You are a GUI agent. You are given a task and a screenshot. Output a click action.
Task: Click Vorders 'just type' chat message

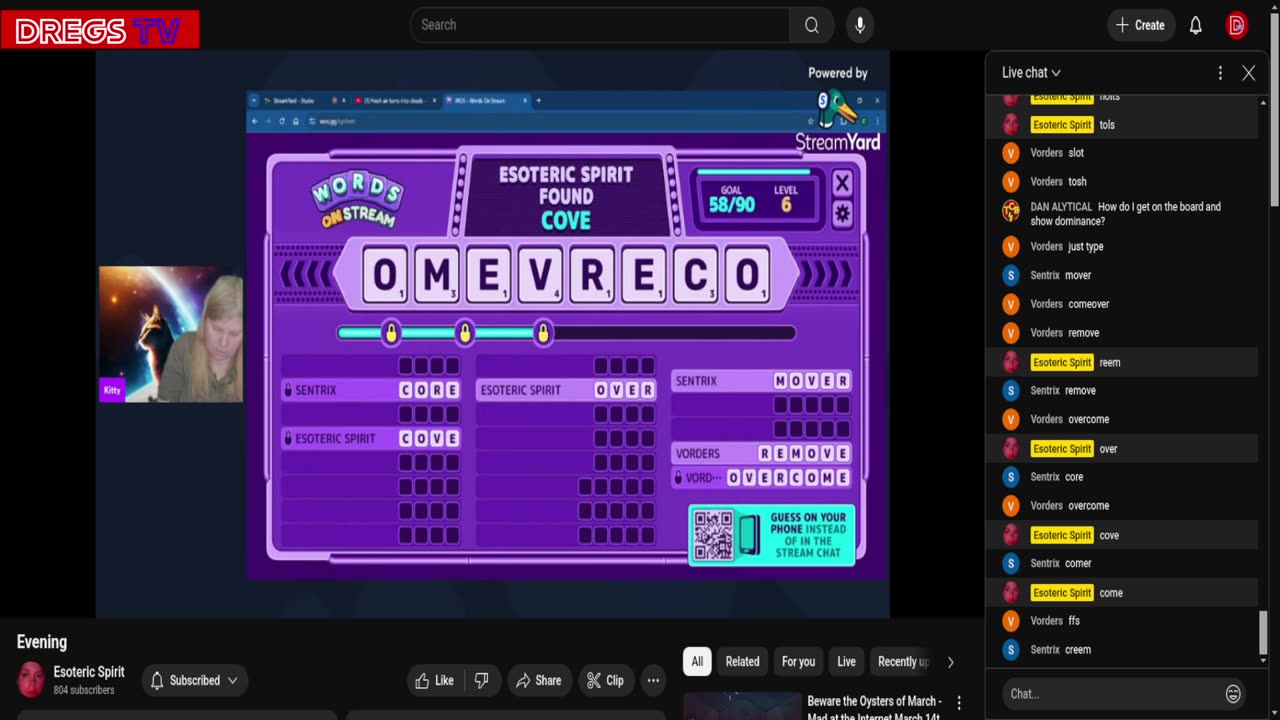pyautogui.click(x=1120, y=247)
